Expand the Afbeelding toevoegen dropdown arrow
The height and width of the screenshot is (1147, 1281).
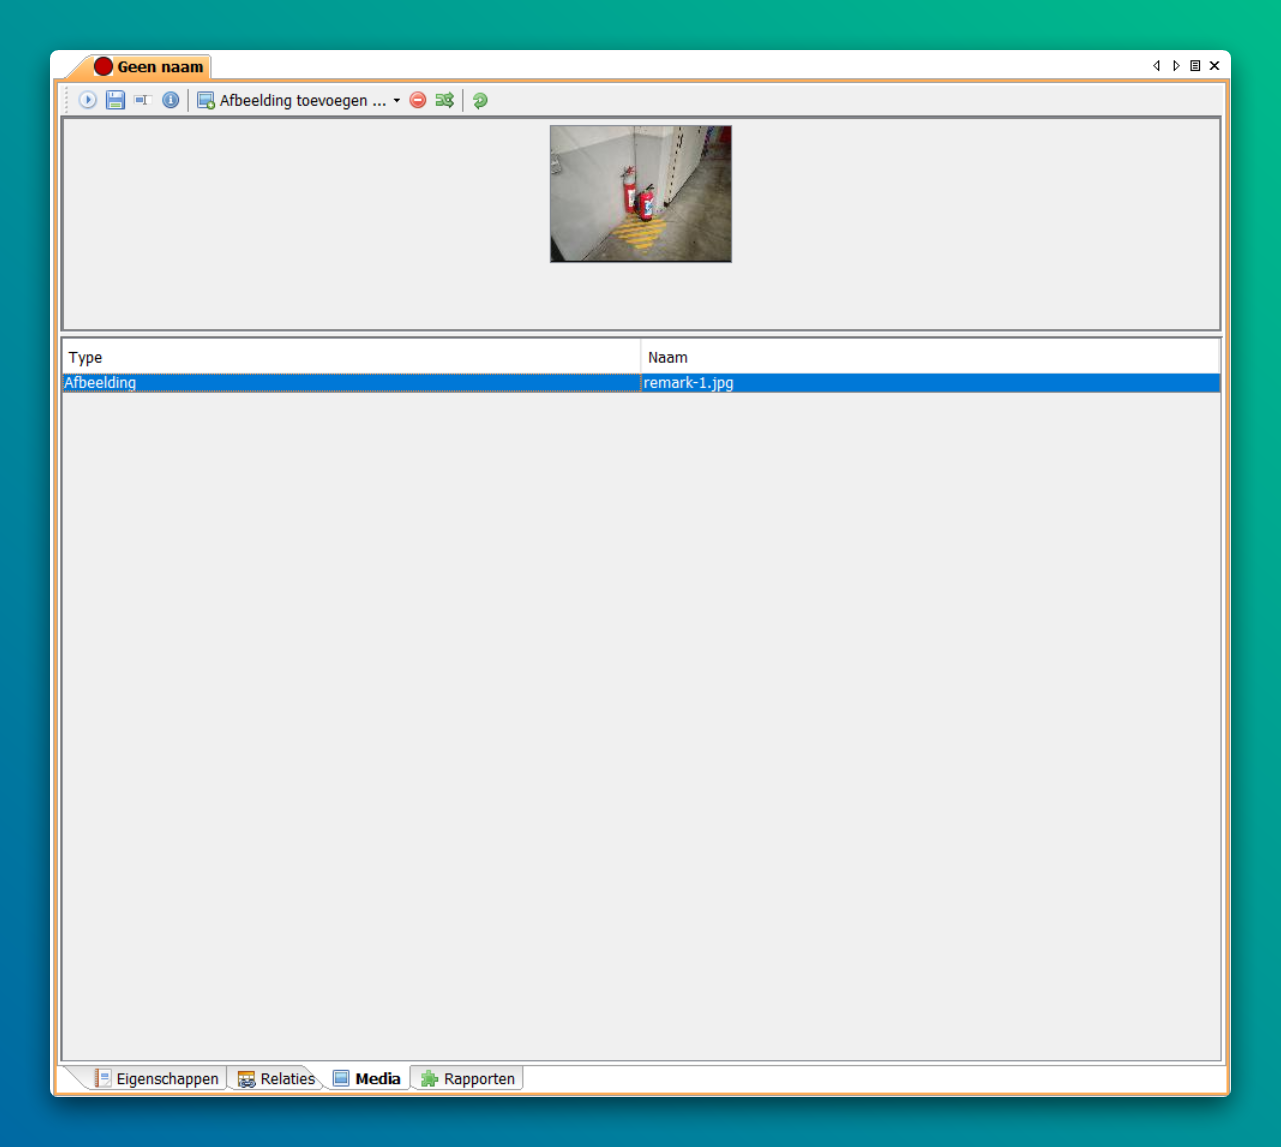tap(397, 101)
